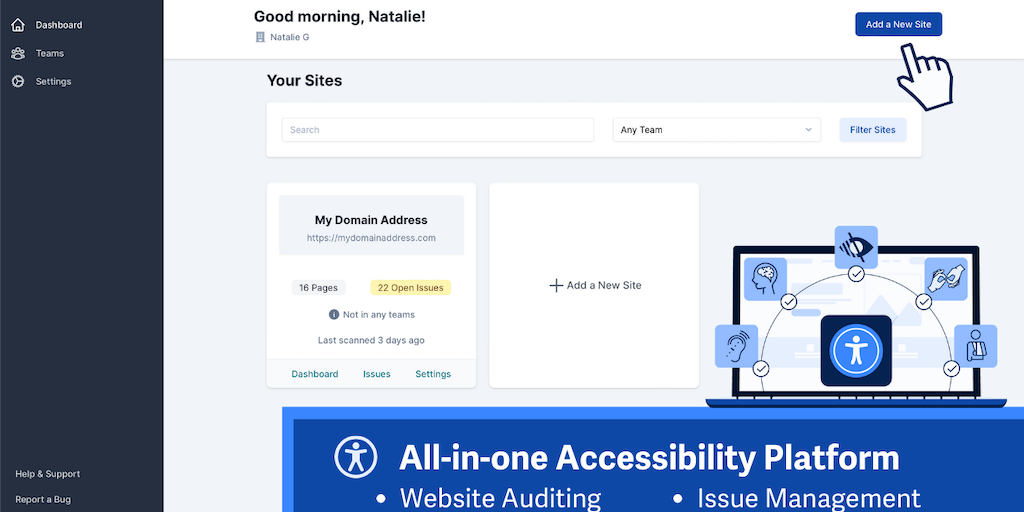Image resolution: width=1024 pixels, height=512 pixels.
Task: Click the Last scanned 3 days ago text
Action: coord(371,340)
